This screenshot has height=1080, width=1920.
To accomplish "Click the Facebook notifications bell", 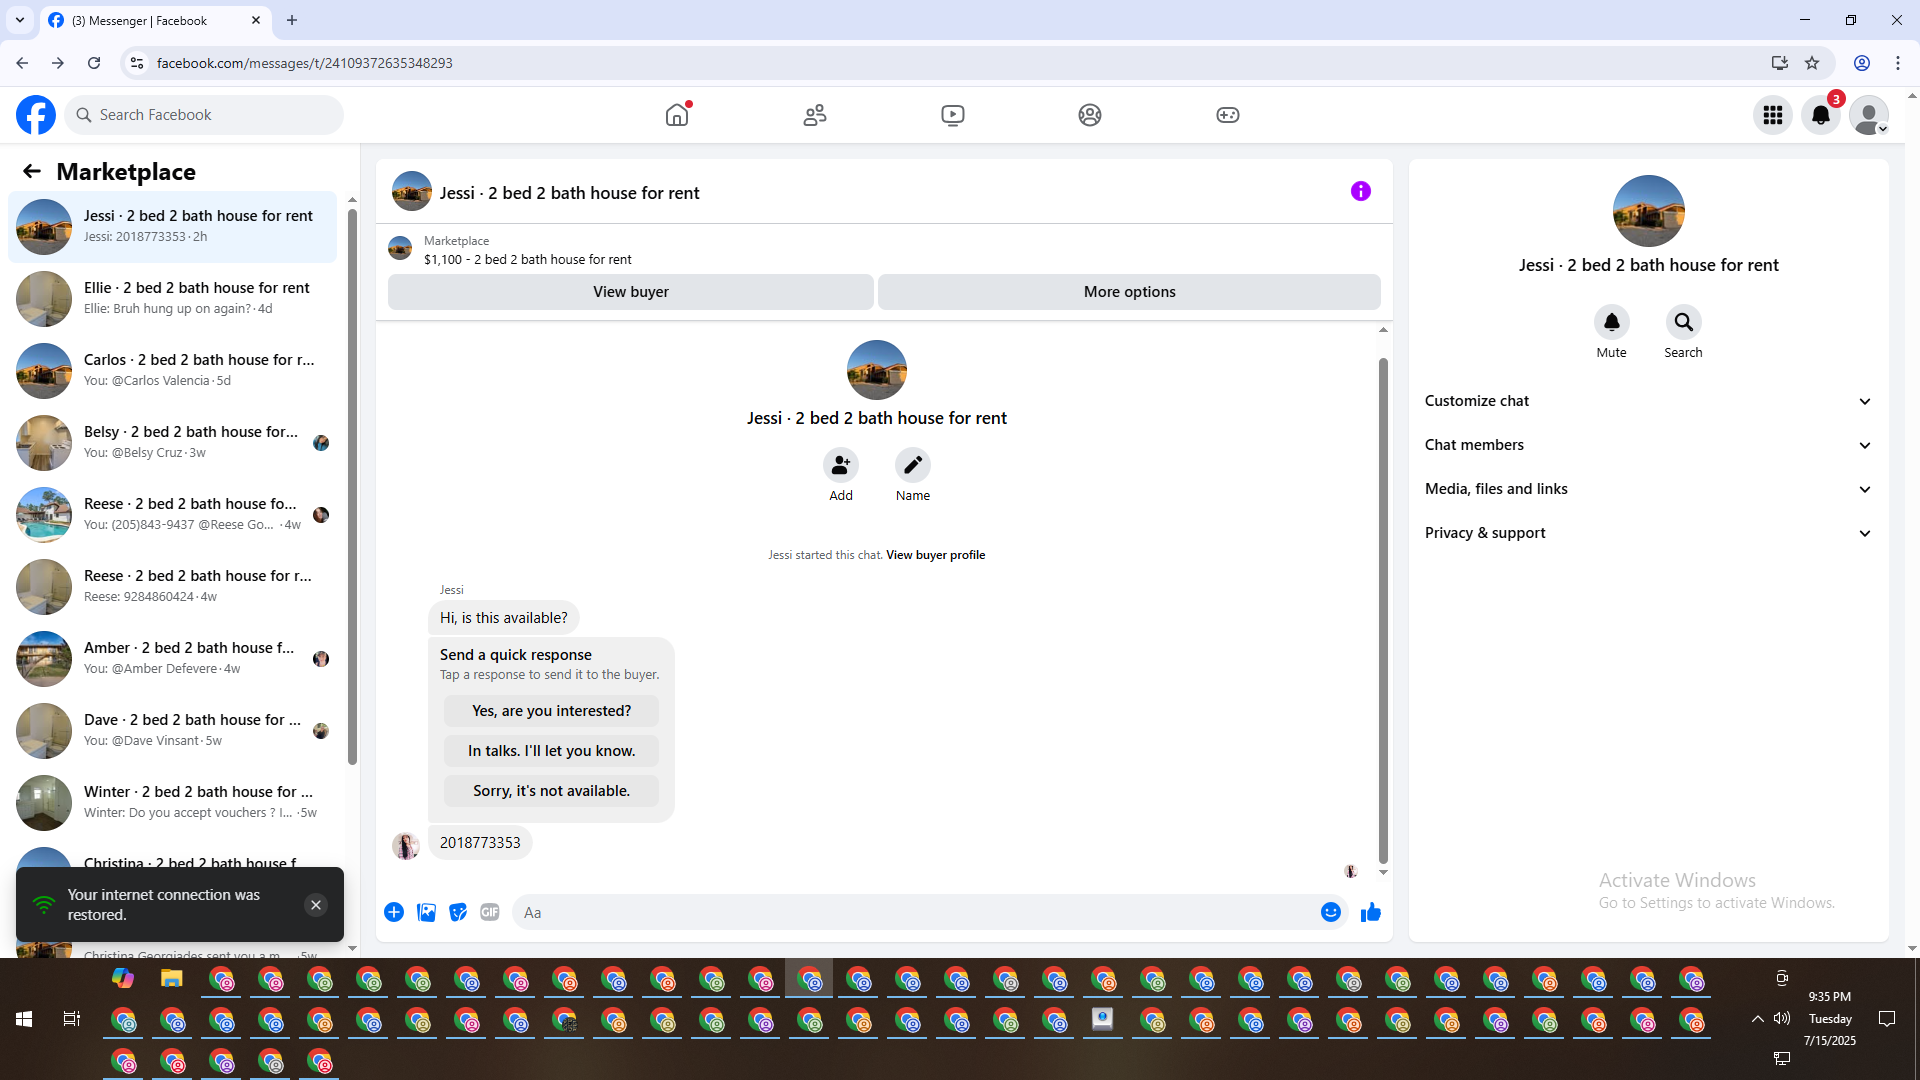I will point(1820,115).
